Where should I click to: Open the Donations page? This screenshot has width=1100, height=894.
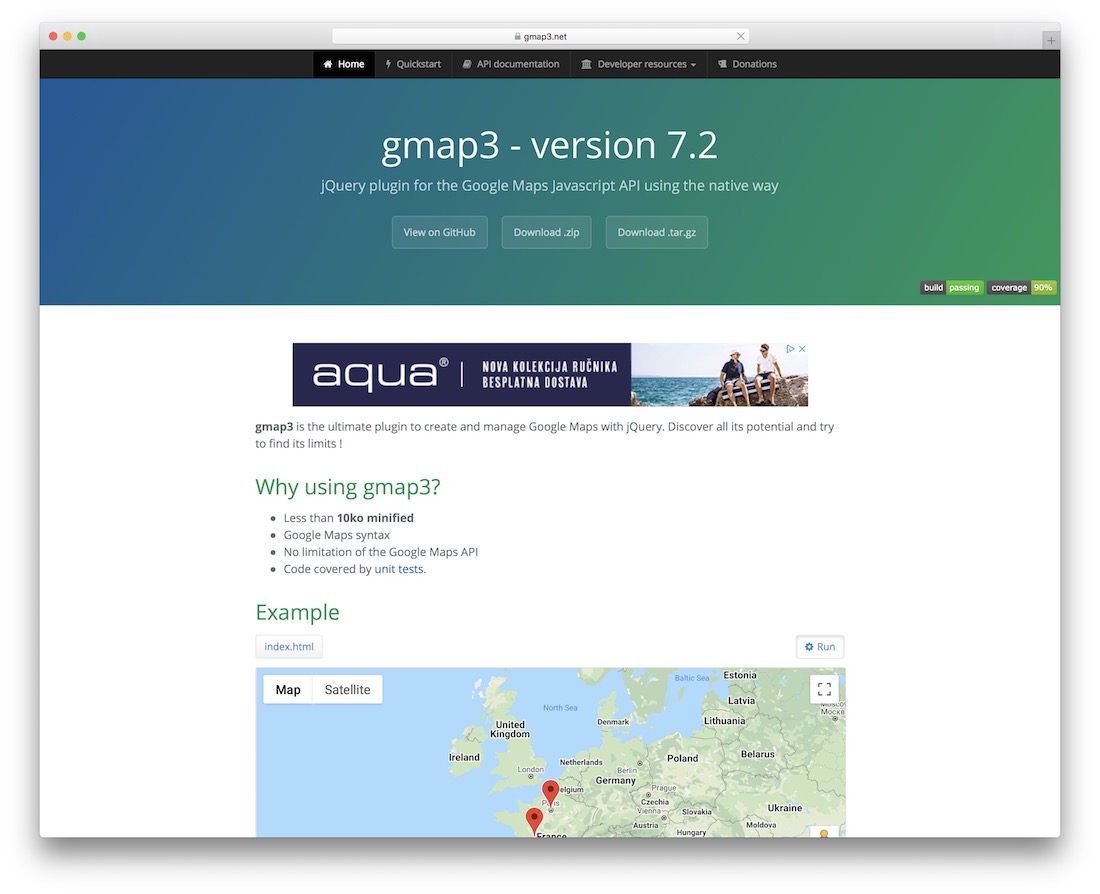[747, 64]
